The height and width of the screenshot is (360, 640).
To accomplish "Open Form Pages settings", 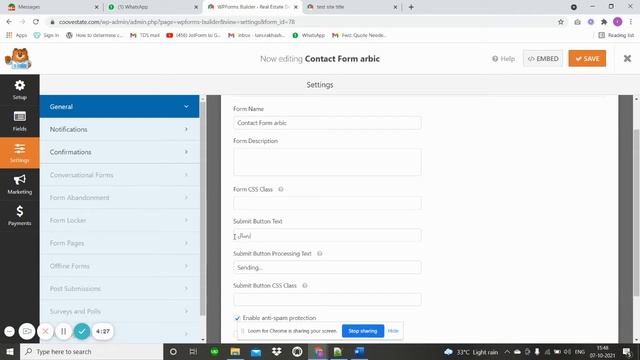I will pos(120,243).
